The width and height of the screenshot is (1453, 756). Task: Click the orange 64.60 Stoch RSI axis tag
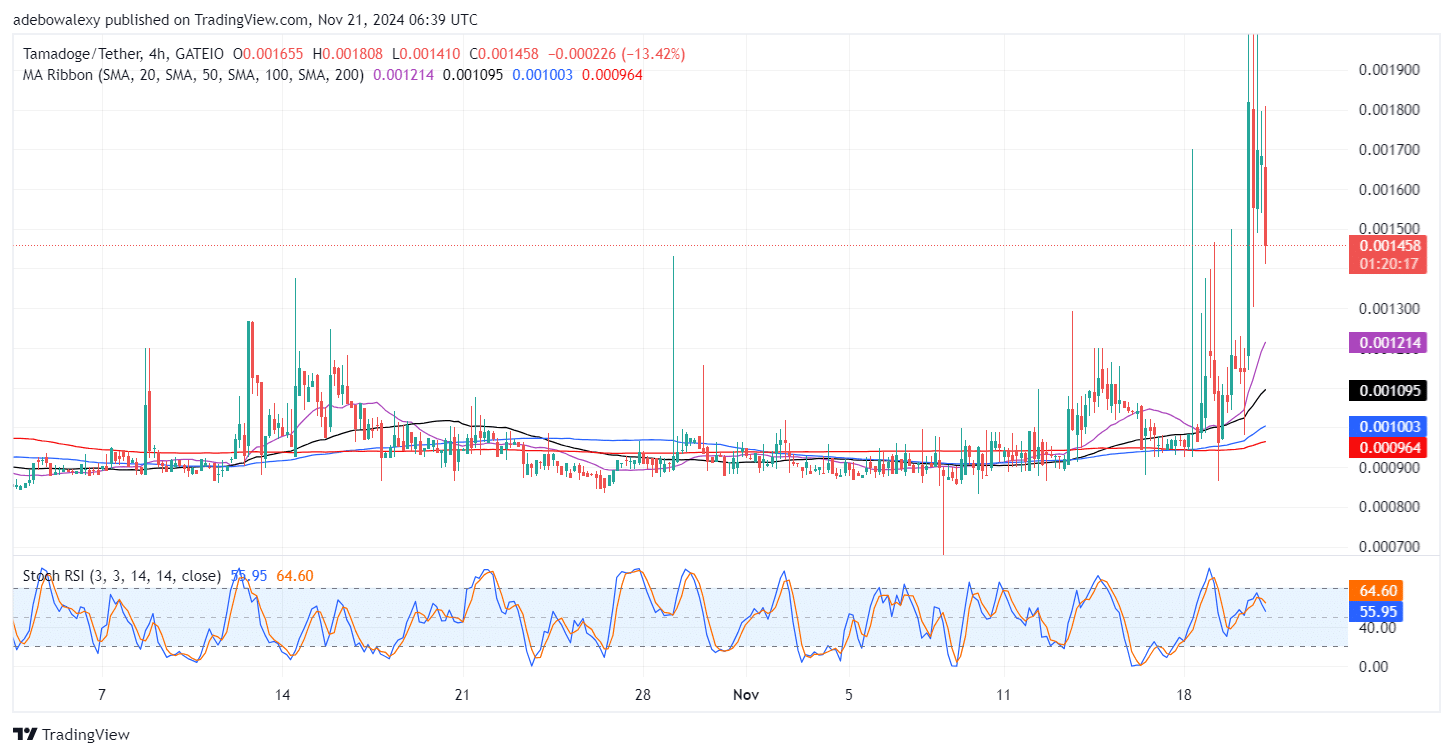[1377, 591]
